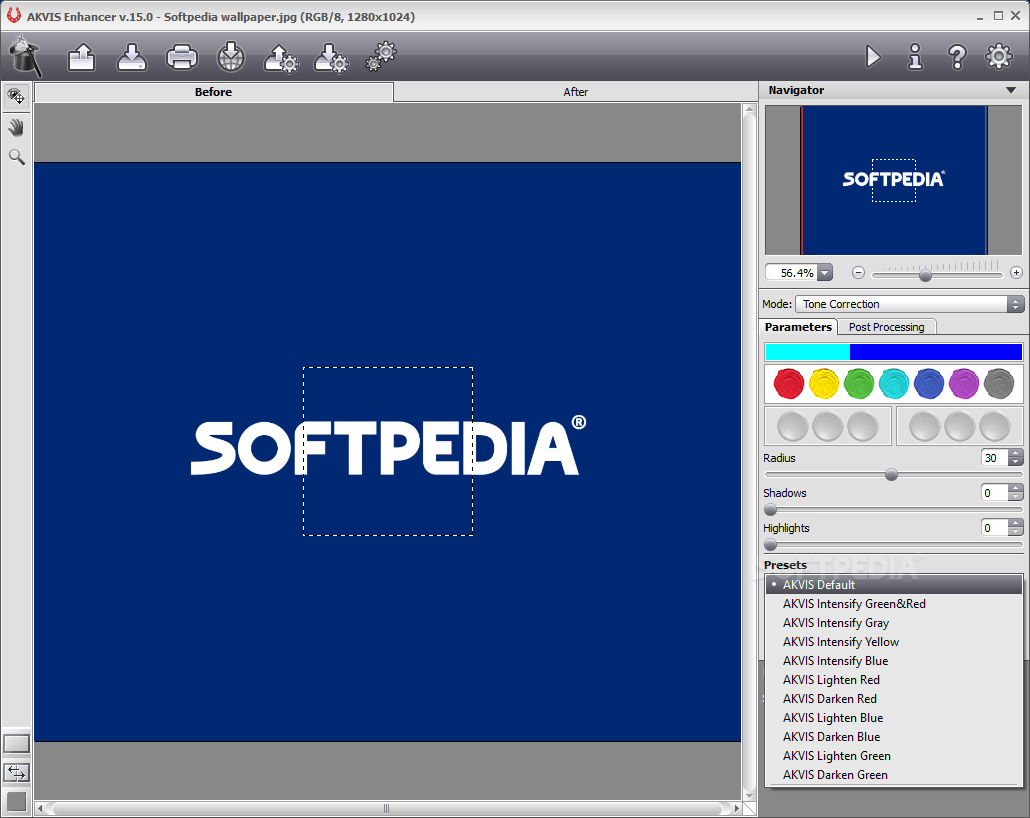Click the gray background color square
Viewport: 1030px width, 818px height.
point(16,802)
